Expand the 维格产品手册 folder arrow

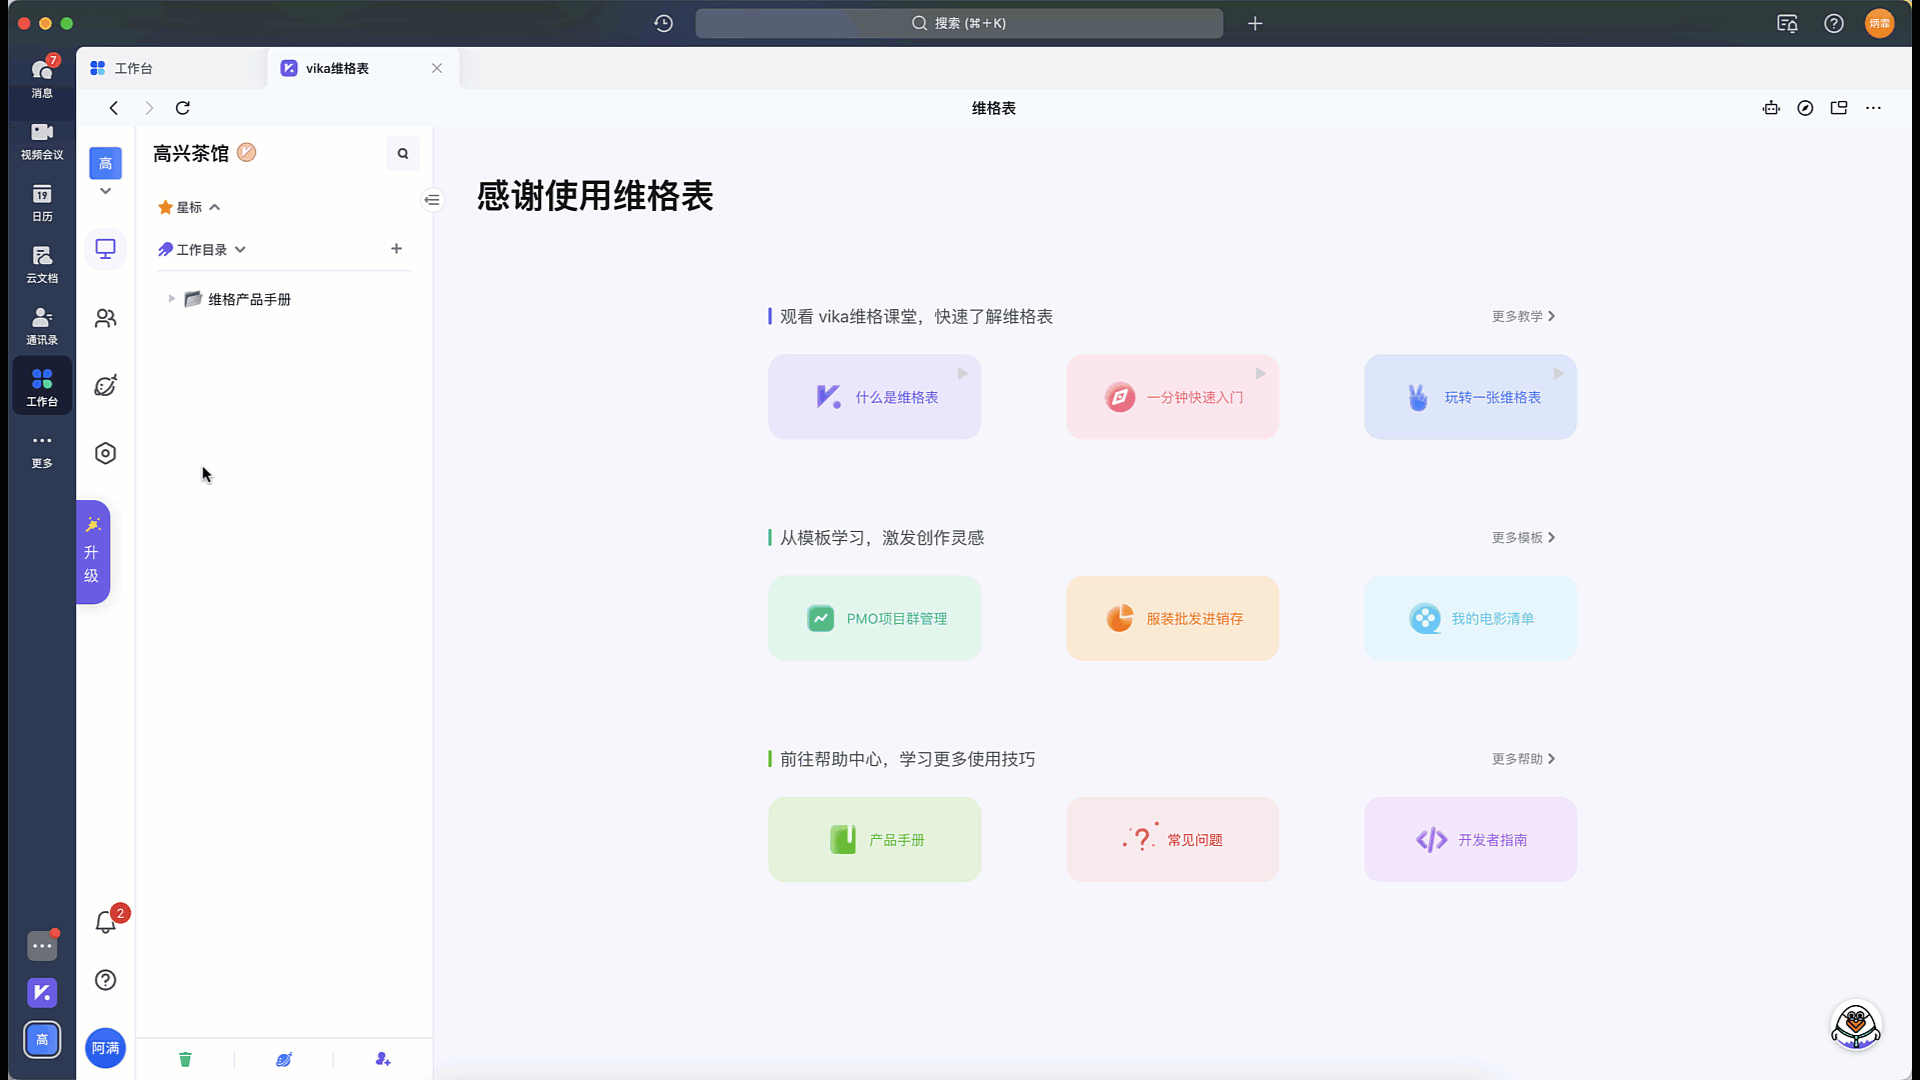click(x=171, y=299)
